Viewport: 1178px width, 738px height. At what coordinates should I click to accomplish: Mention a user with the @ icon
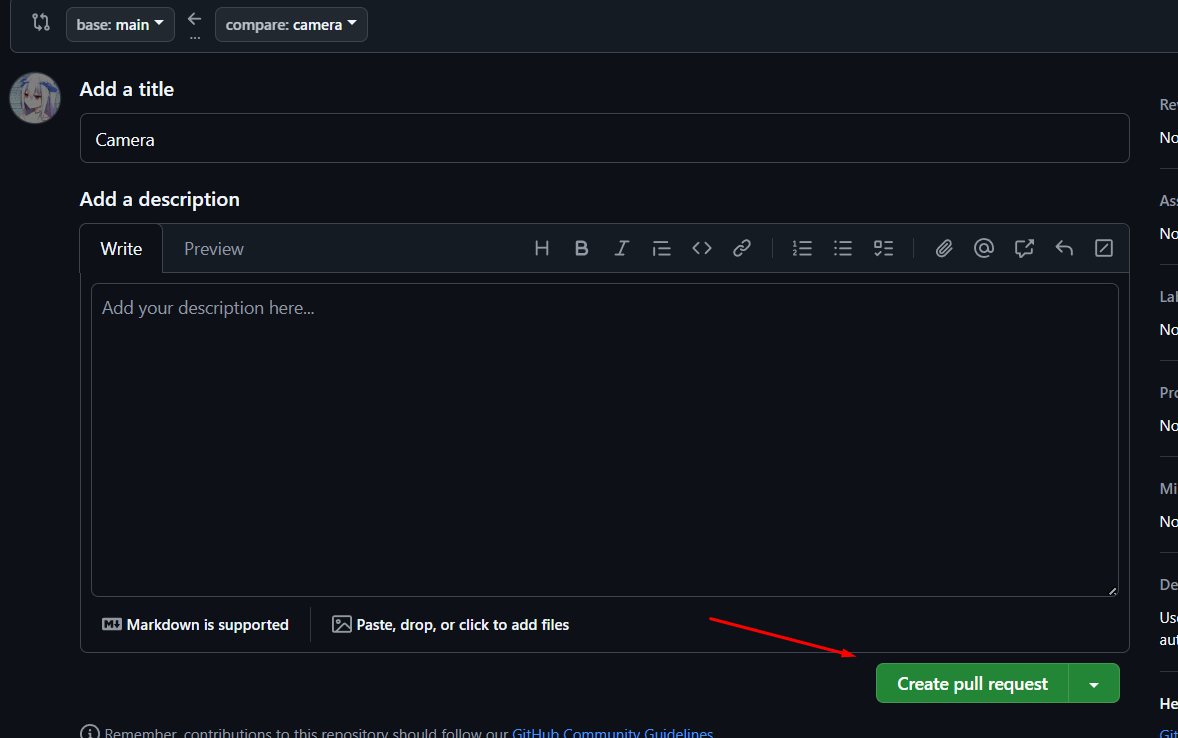point(983,248)
